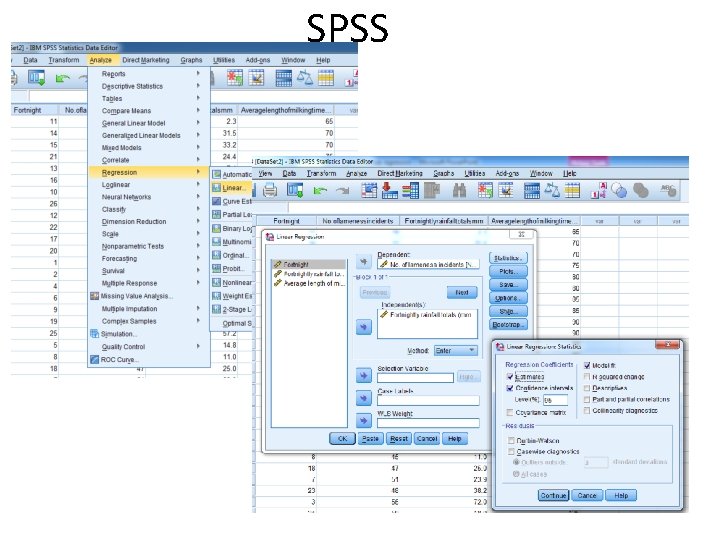720x540 pixels.
Task: Click Select cases icon in front window
Action: click(x=572, y=190)
